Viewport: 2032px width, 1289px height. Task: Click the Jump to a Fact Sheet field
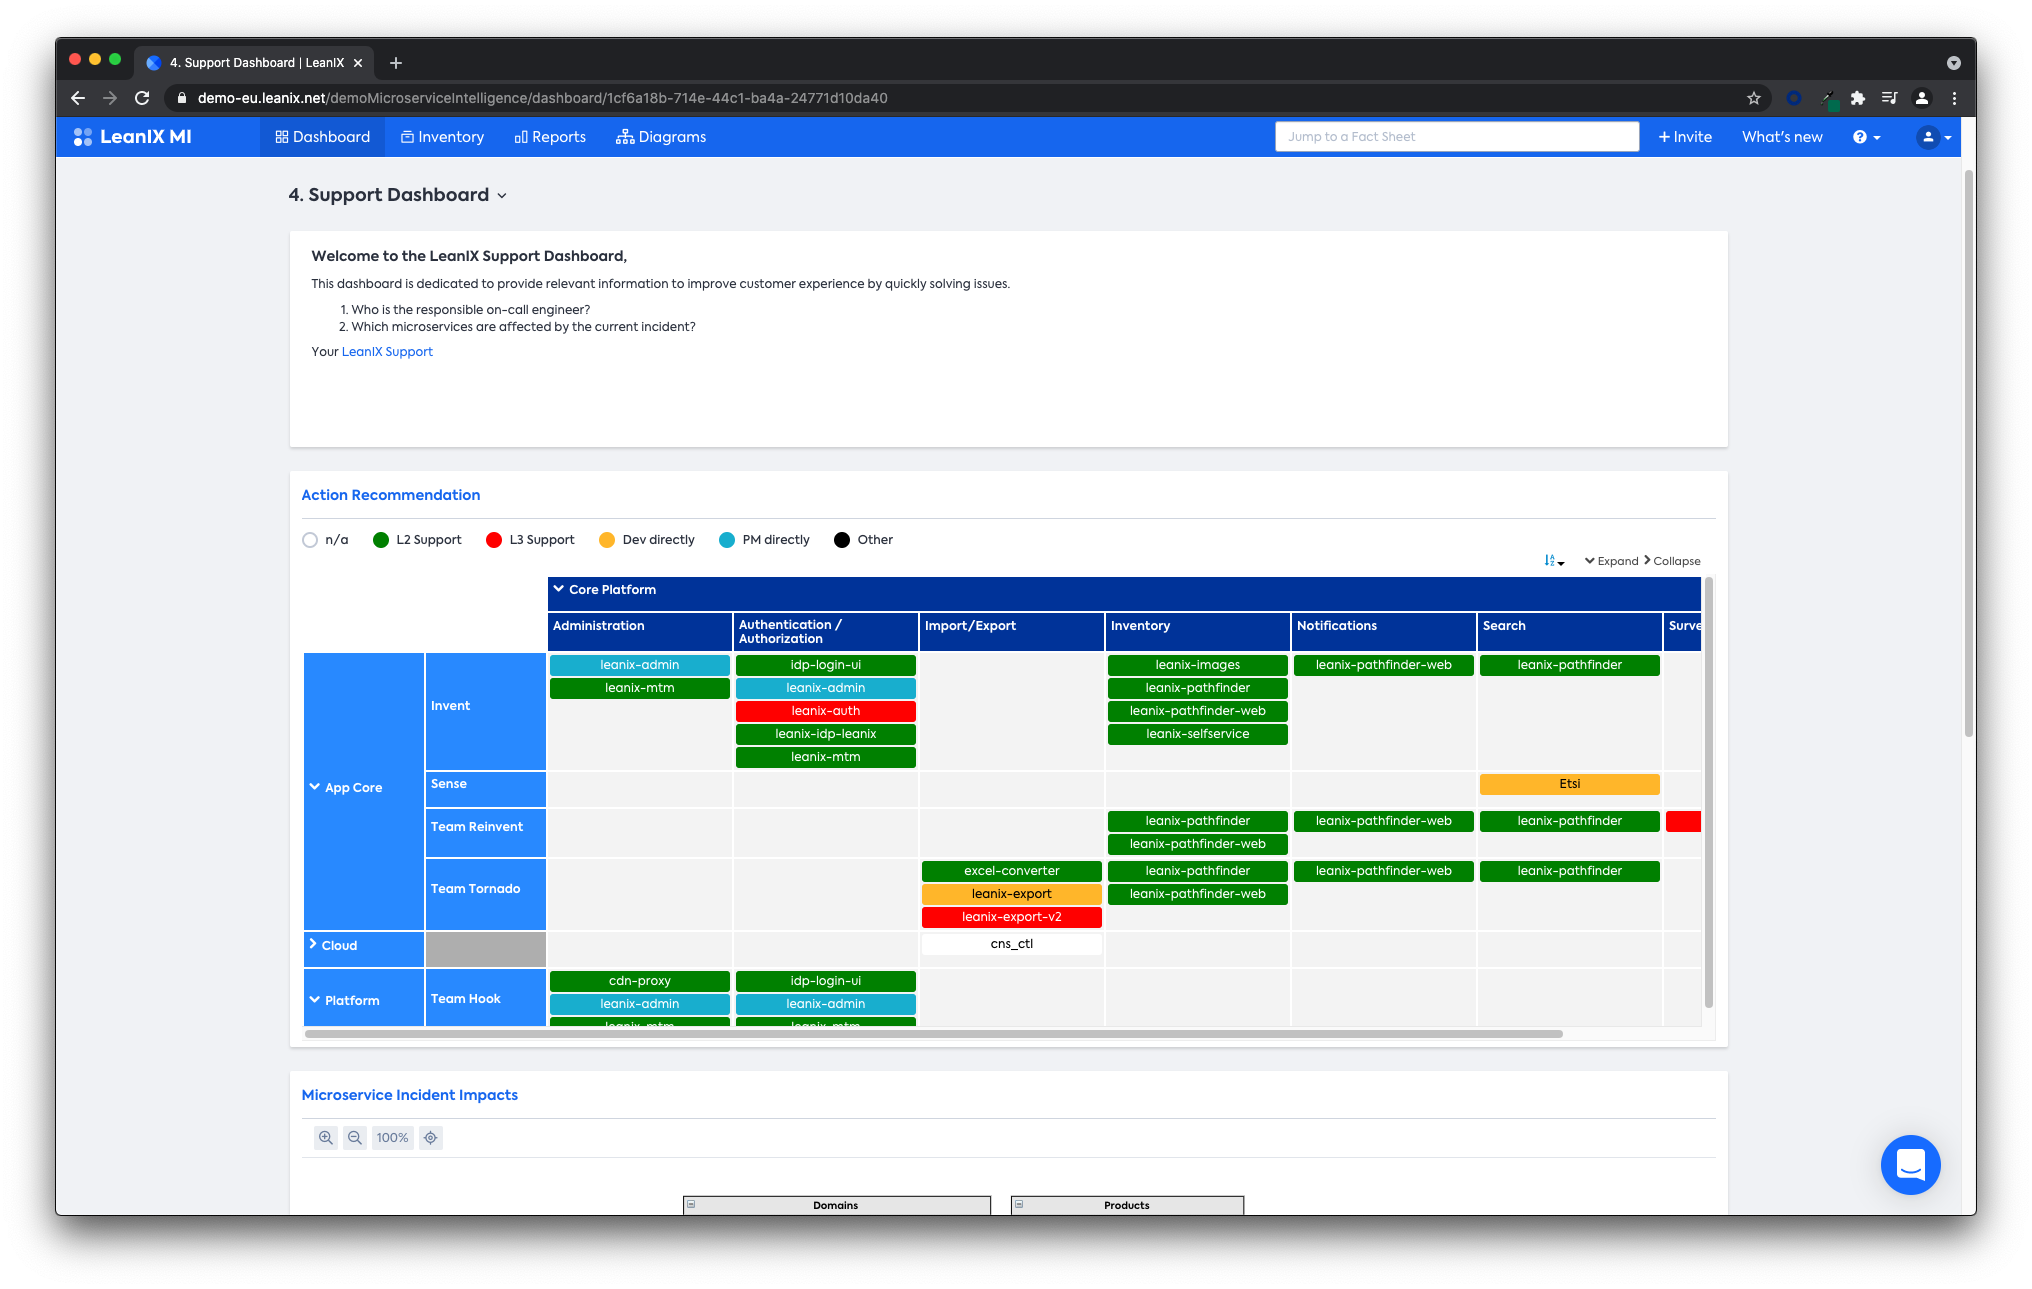[x=1456, y=137]
